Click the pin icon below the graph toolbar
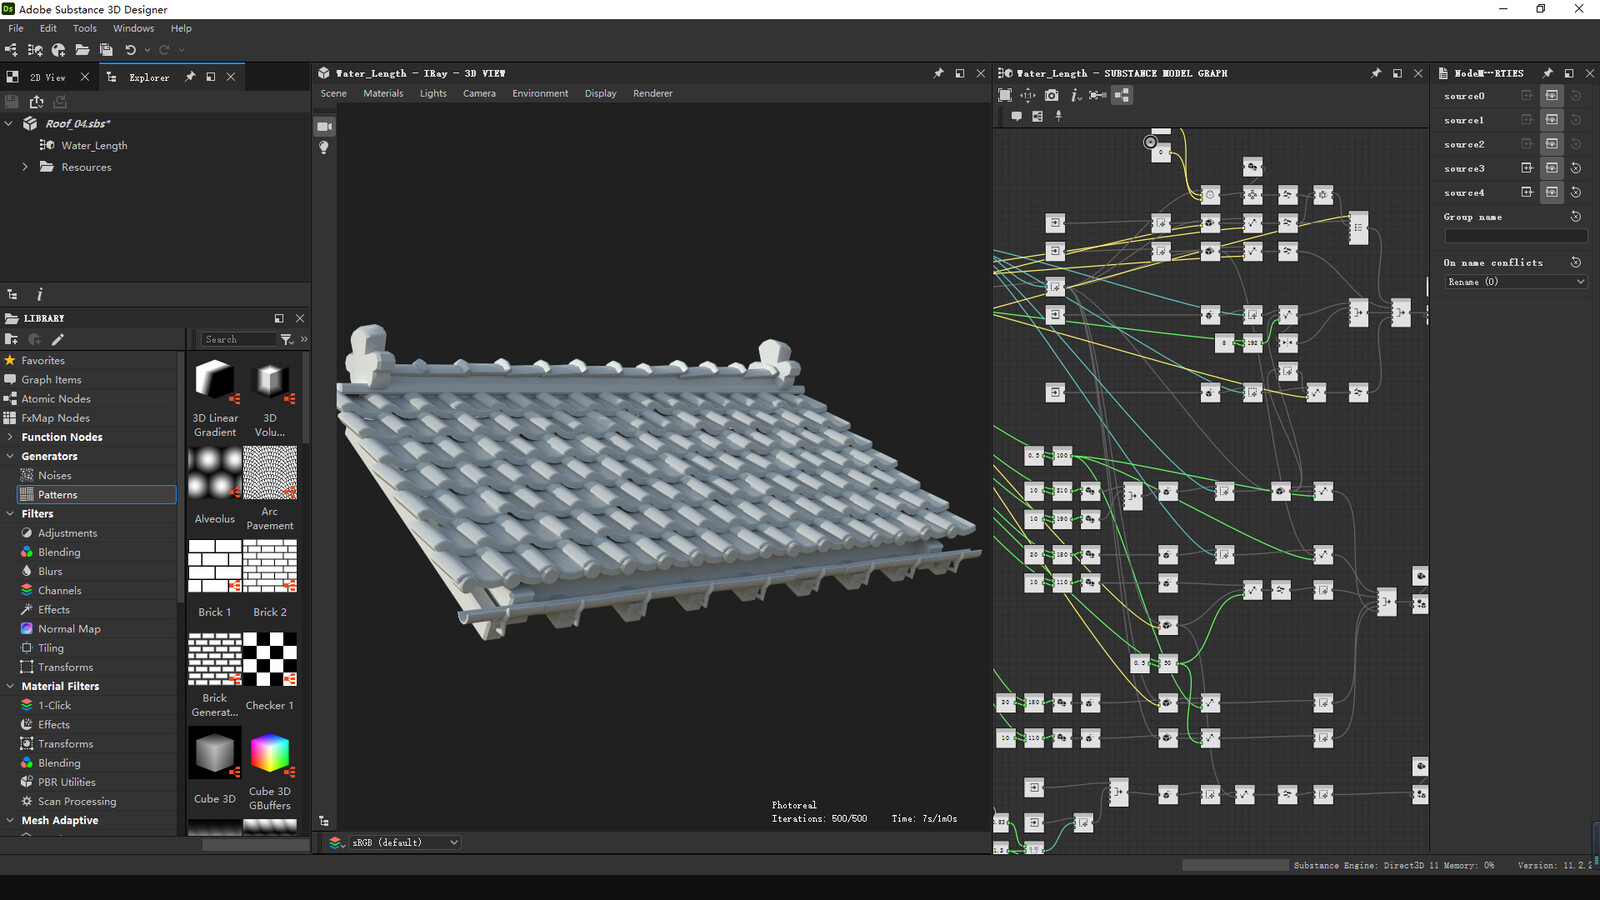1600x900 pixels. pyautogui.click(x=1059, y=116)
